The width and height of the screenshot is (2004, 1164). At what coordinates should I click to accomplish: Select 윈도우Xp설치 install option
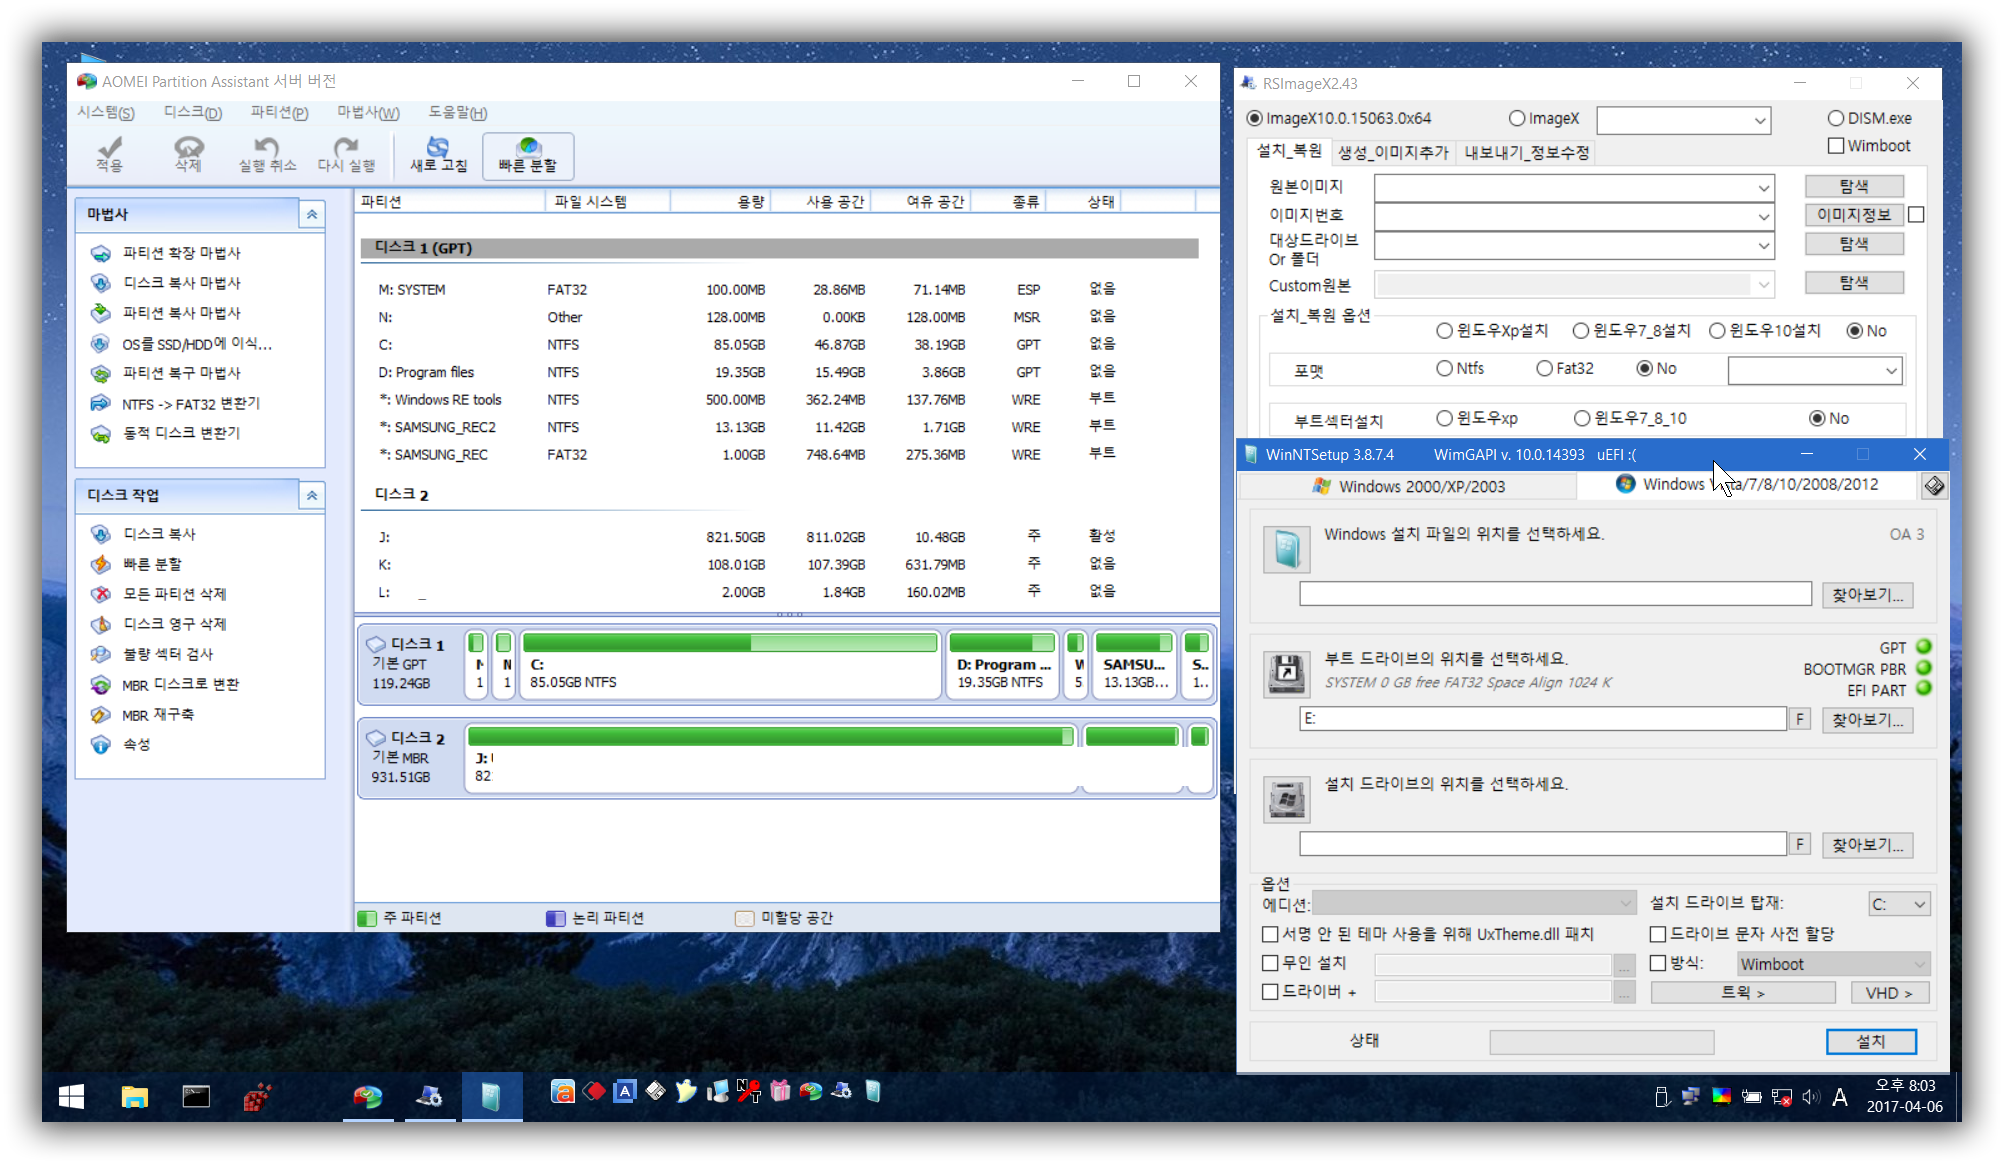(1444, 331)
